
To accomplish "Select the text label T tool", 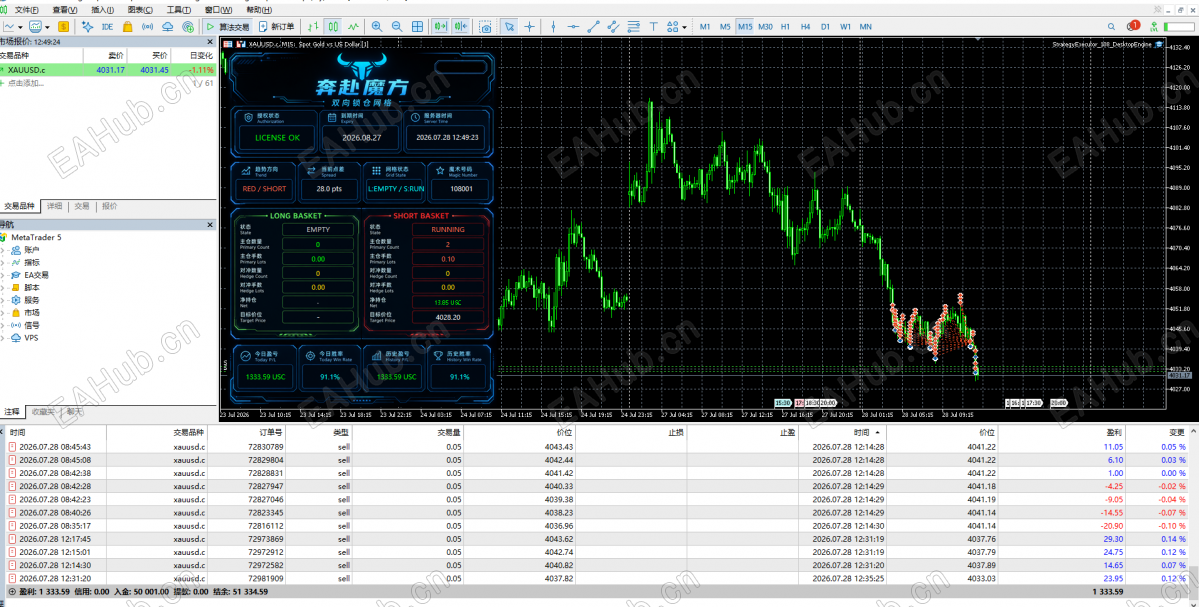I will 654,27.
